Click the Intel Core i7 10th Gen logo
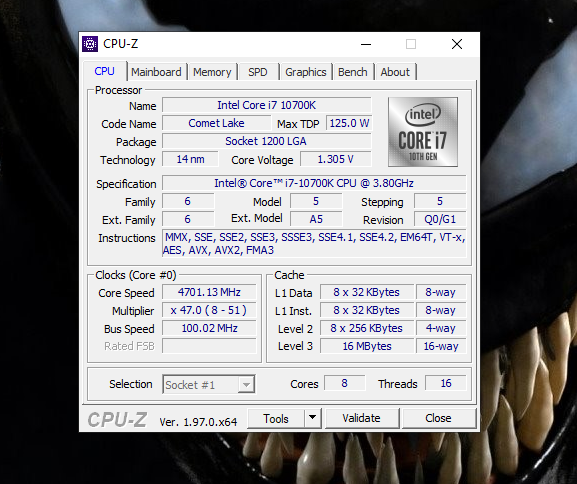 click(x=423, y=132)
